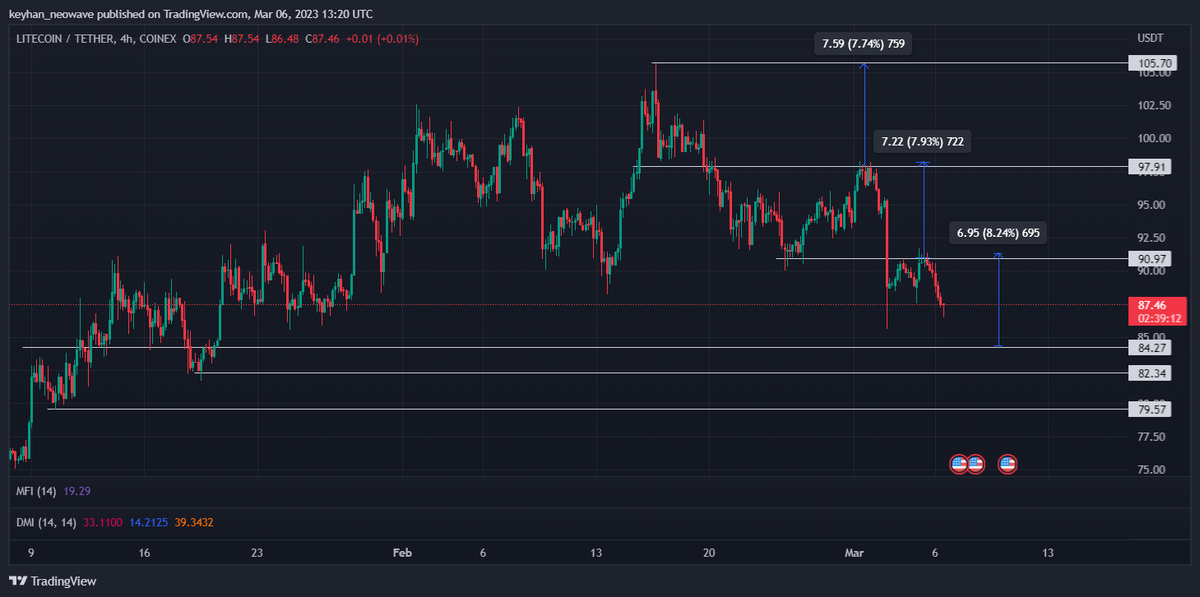Image resolution: width=1200 pixels, height=597 pixels.
Task: Open the USDT currency selector on price axis
Action: 1150,38
